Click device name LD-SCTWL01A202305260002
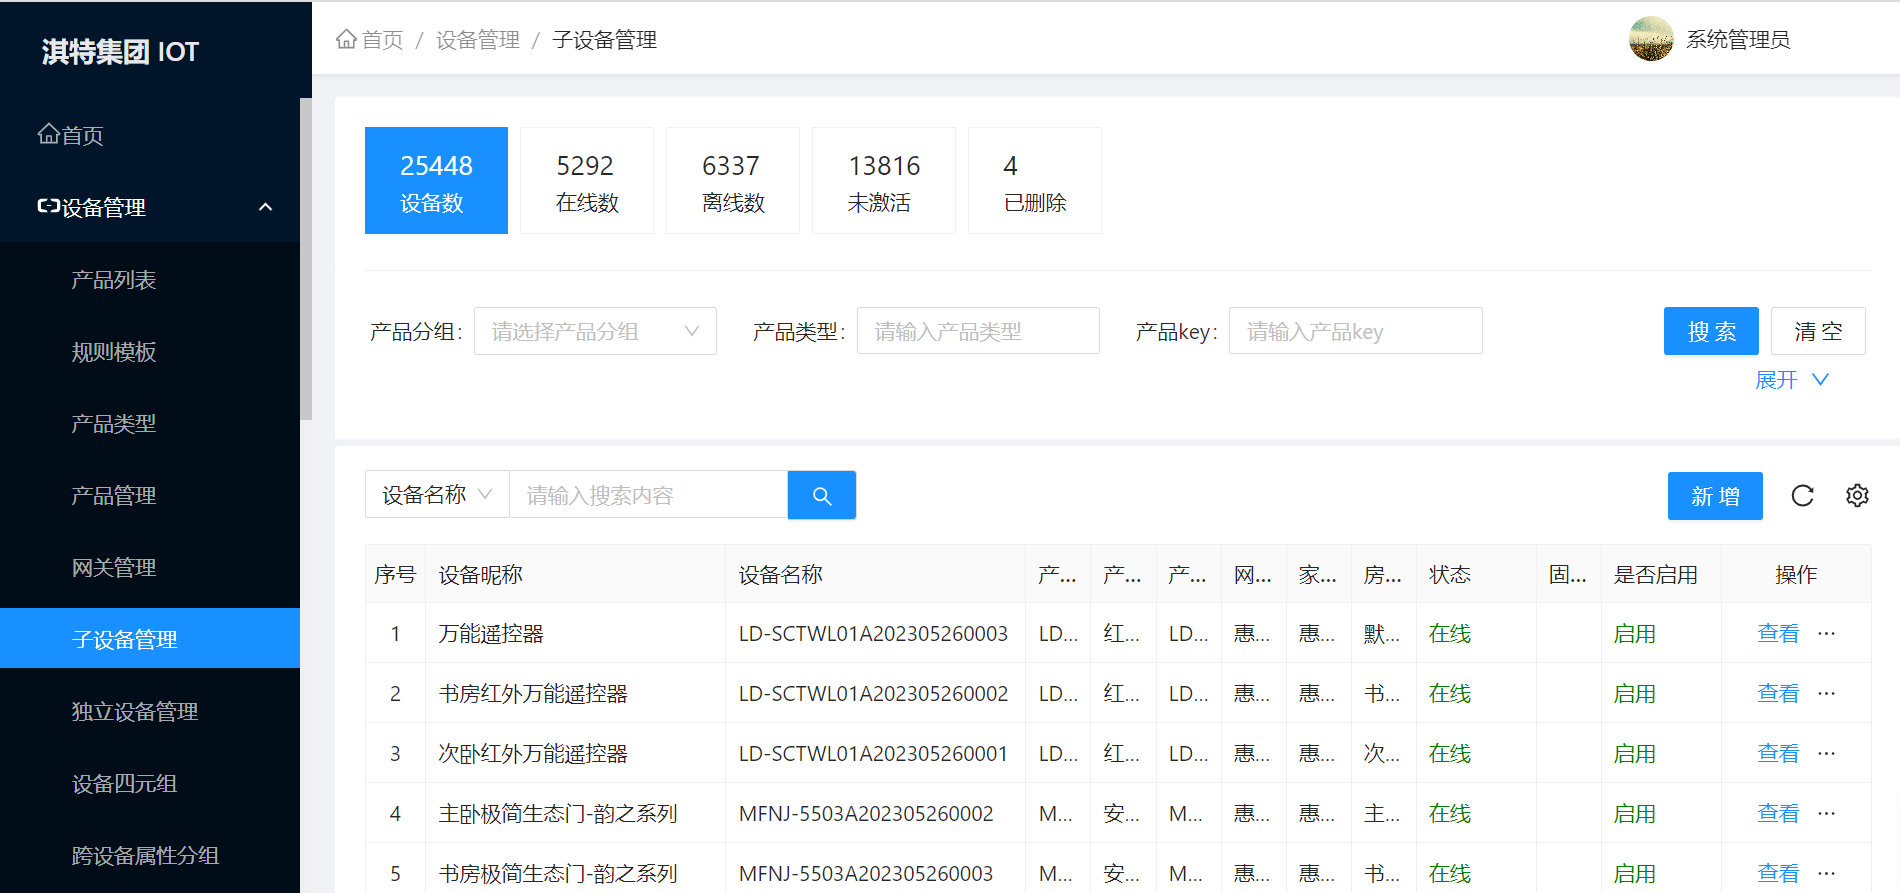Image resolution: width=1900 pixels, height=893 pixels. [x=873, y=694]
